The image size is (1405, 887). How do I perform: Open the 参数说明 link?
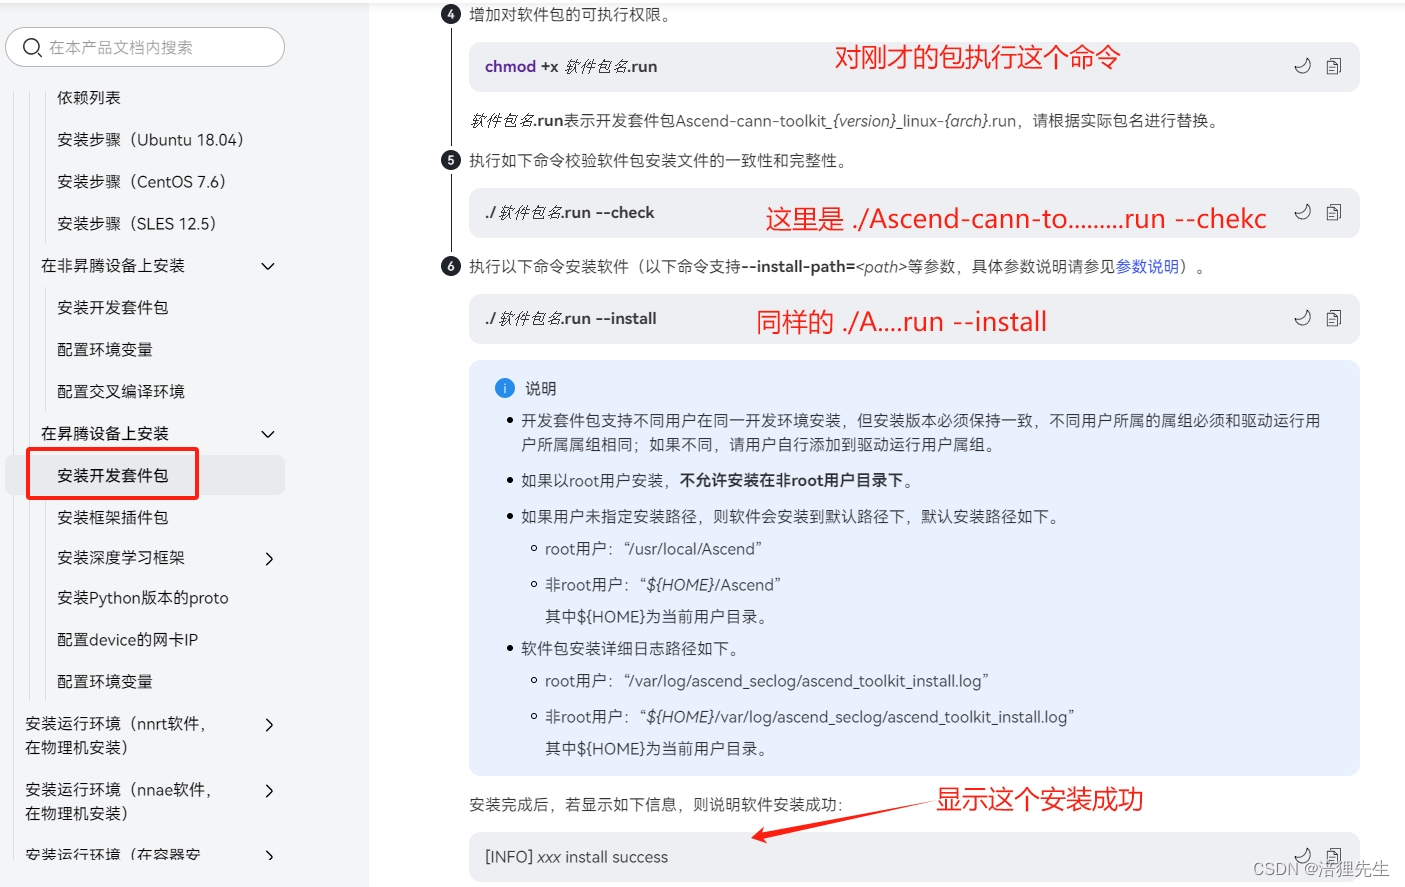[1147, 266]
